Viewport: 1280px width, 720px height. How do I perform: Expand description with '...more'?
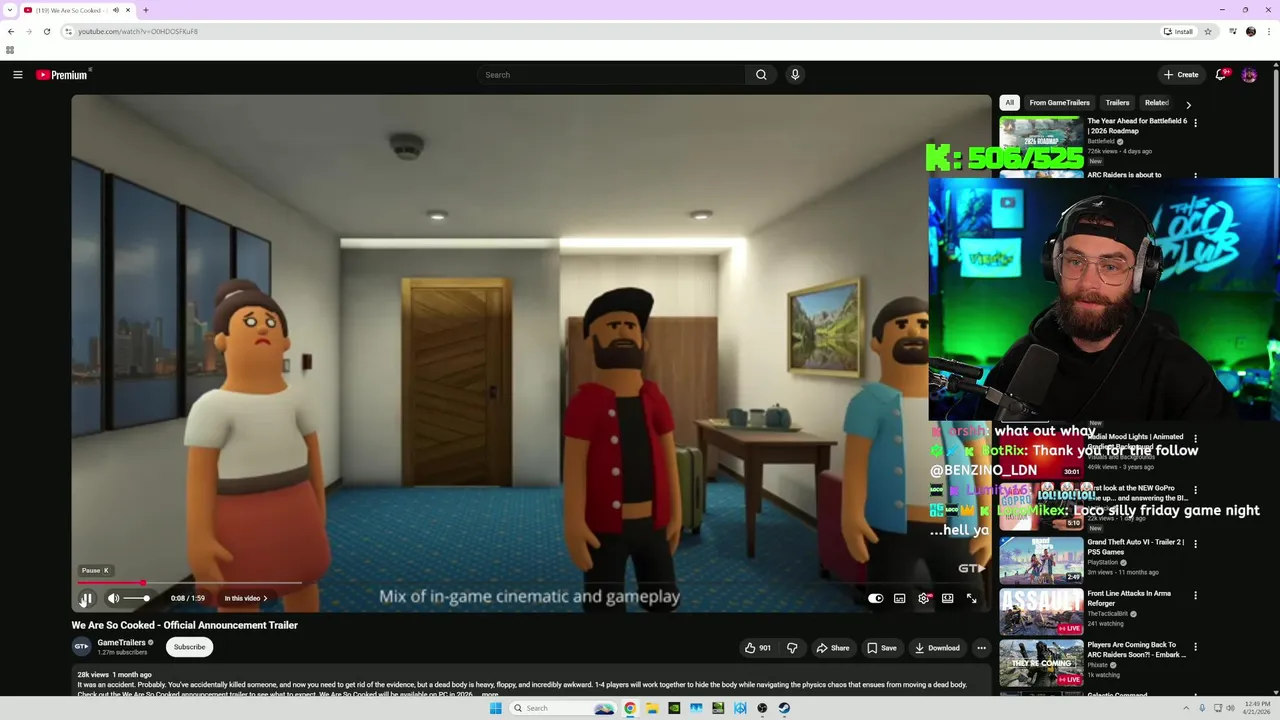pos(489,694)
